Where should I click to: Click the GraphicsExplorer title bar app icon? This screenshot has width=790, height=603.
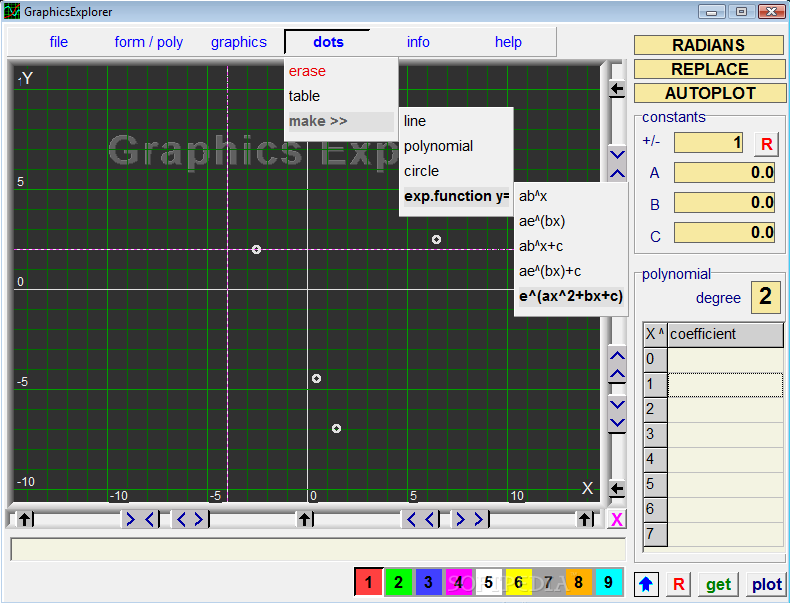12,11
